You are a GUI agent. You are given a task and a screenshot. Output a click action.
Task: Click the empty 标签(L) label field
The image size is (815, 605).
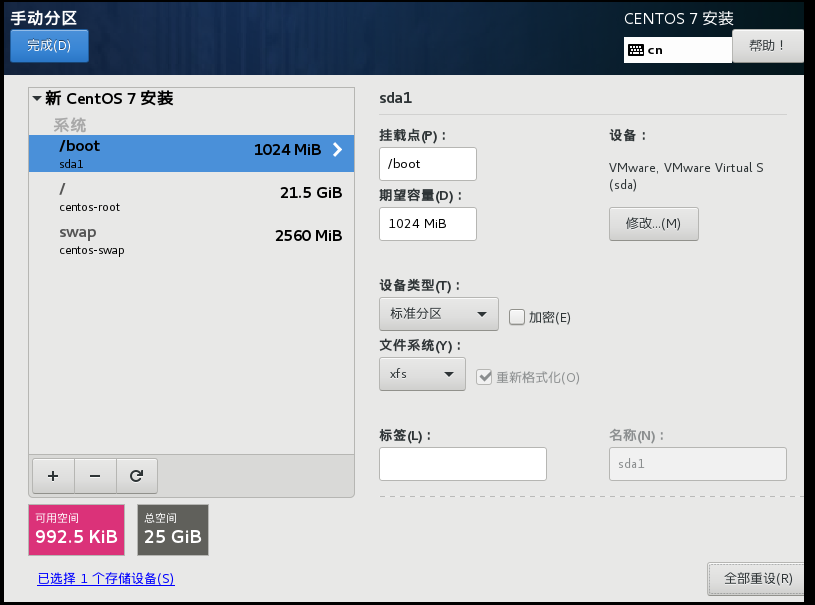463,464
